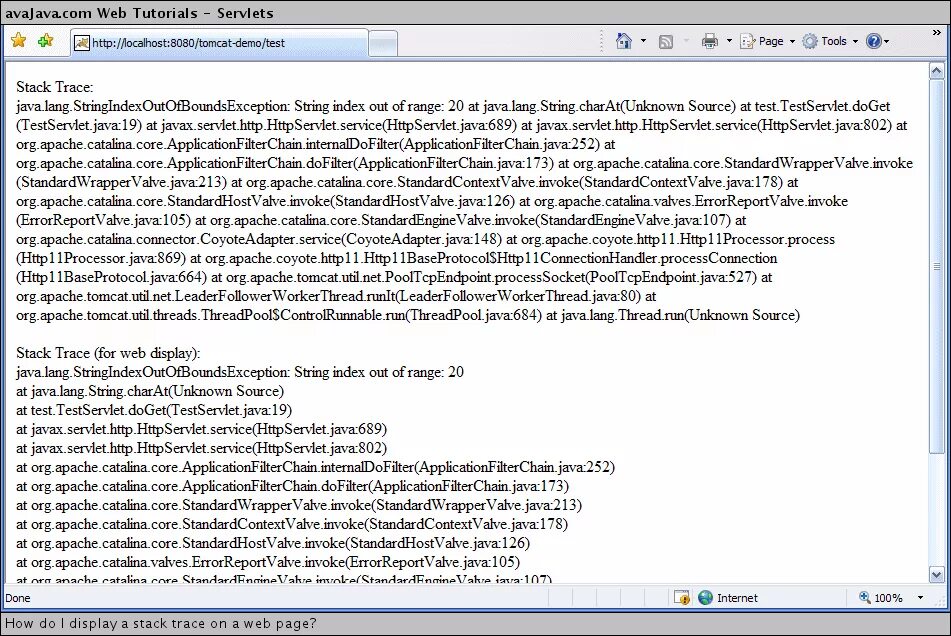The image size is (951, 636).
Task: Click the StandardHostValve.java:126 web display line
Action: [x=273, y=543]
